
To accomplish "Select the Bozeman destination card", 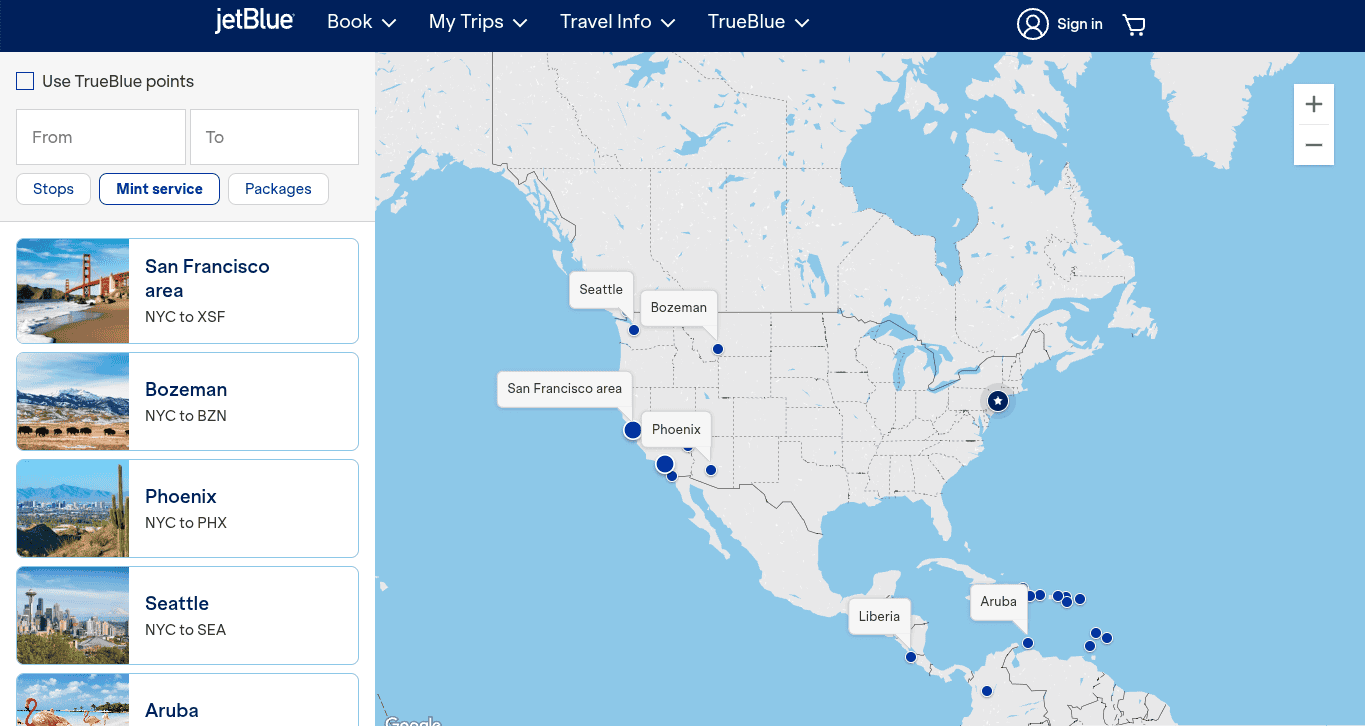I will coord(187,401).
